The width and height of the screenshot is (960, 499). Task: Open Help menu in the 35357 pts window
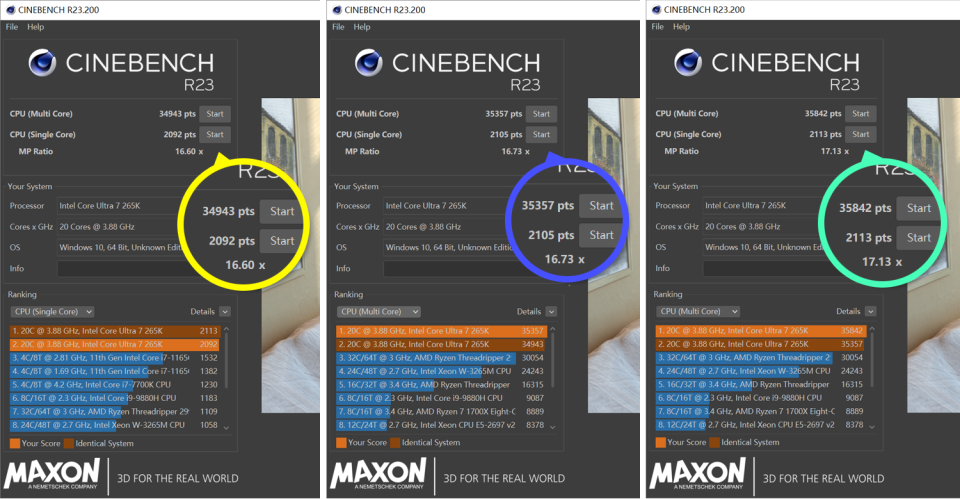pos(362,27)
